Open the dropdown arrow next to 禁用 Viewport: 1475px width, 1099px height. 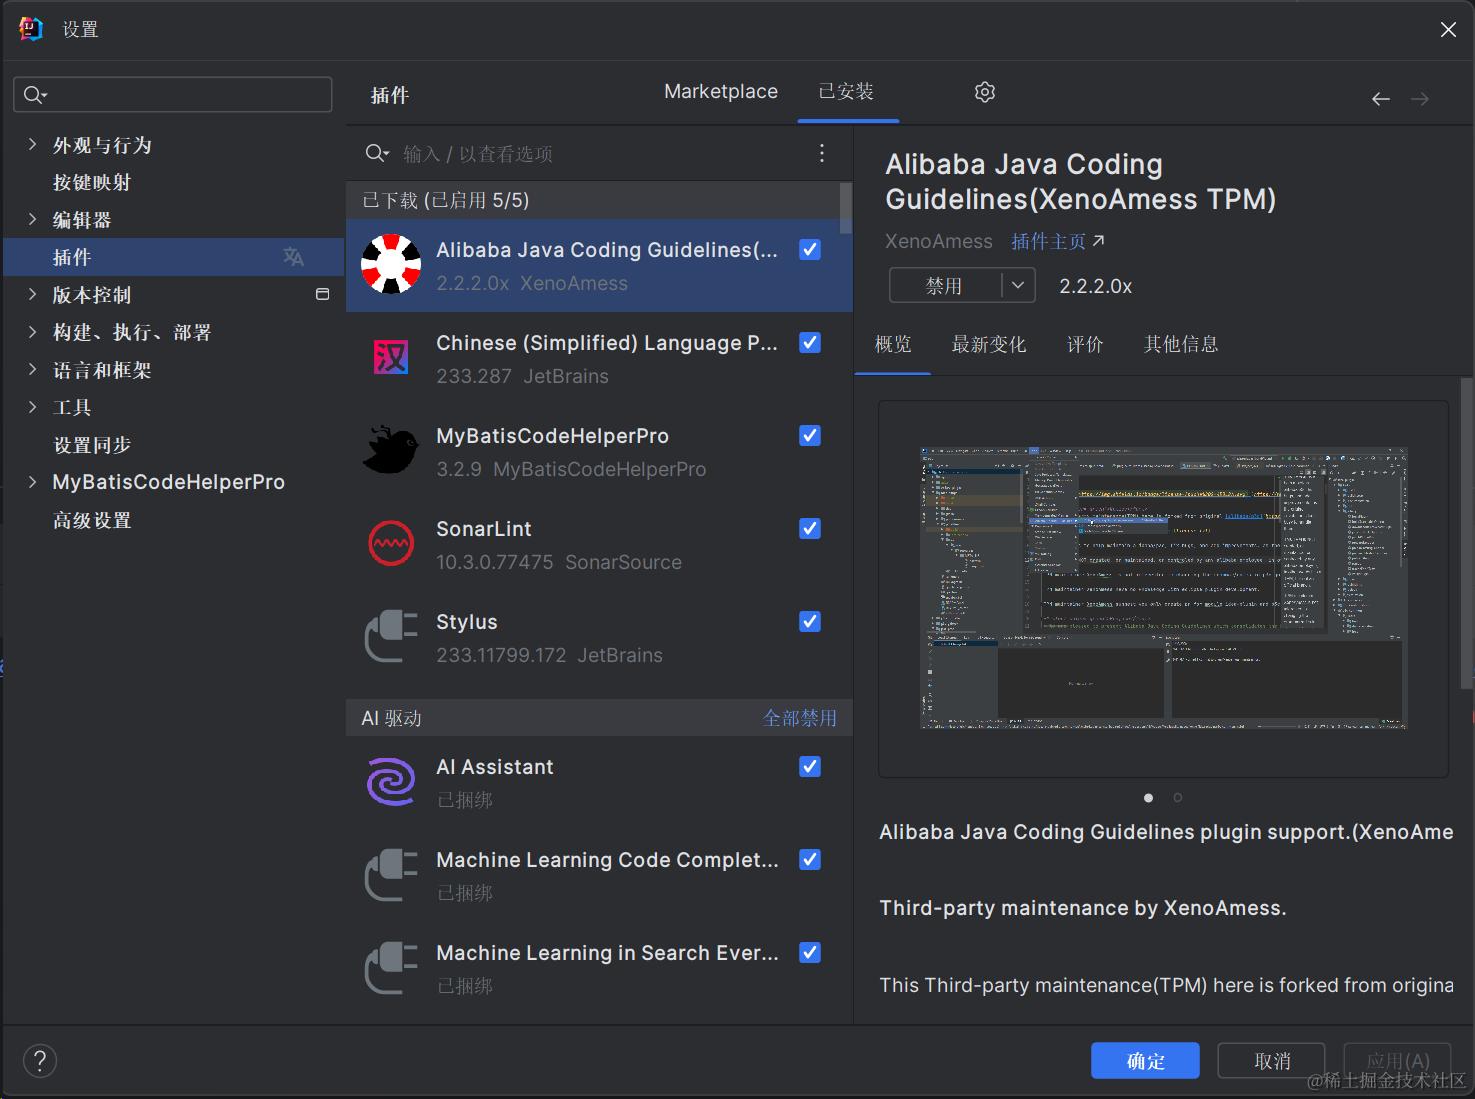1018,285
